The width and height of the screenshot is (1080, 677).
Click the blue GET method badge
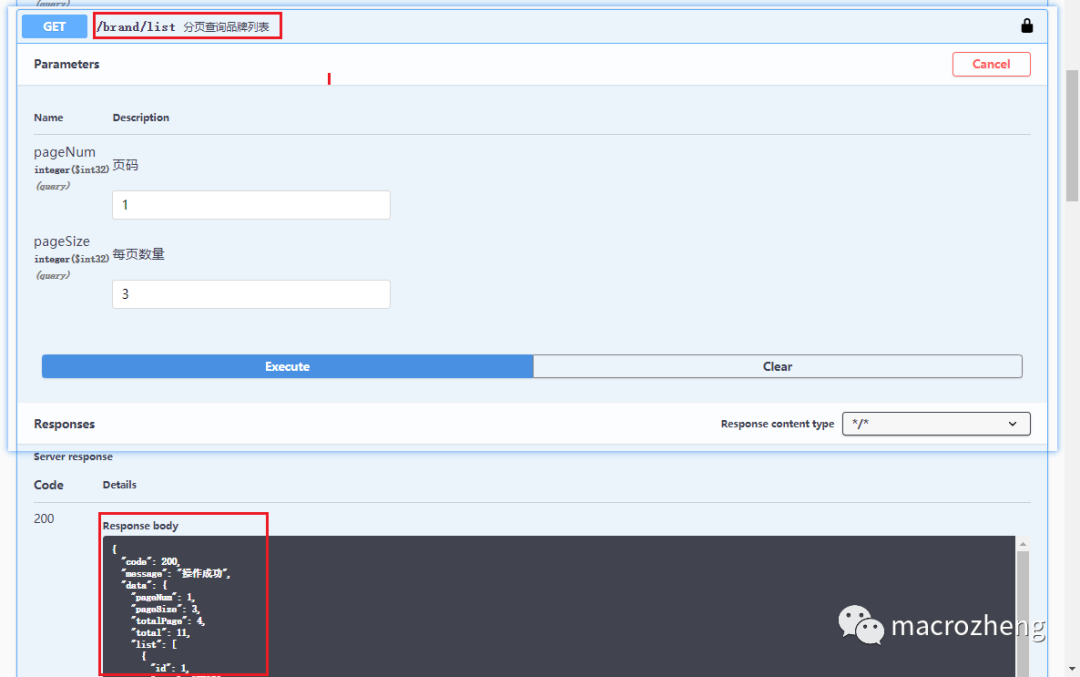click(54, 26)
